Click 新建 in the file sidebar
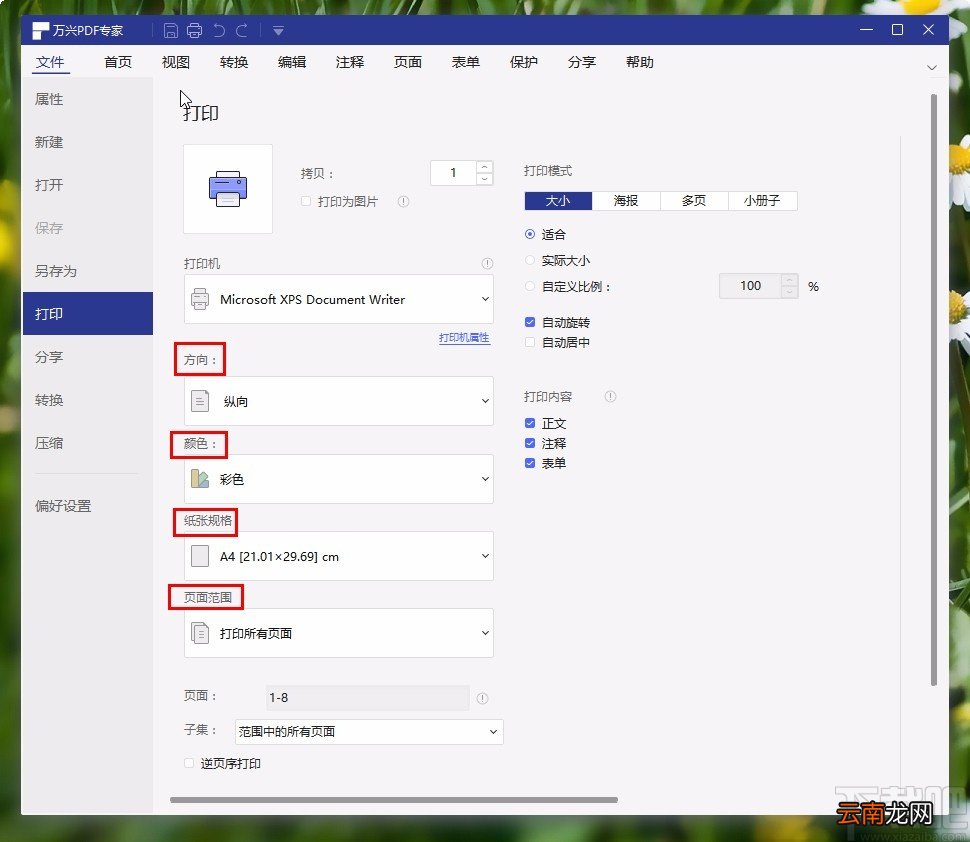 [x=87, y=142]
